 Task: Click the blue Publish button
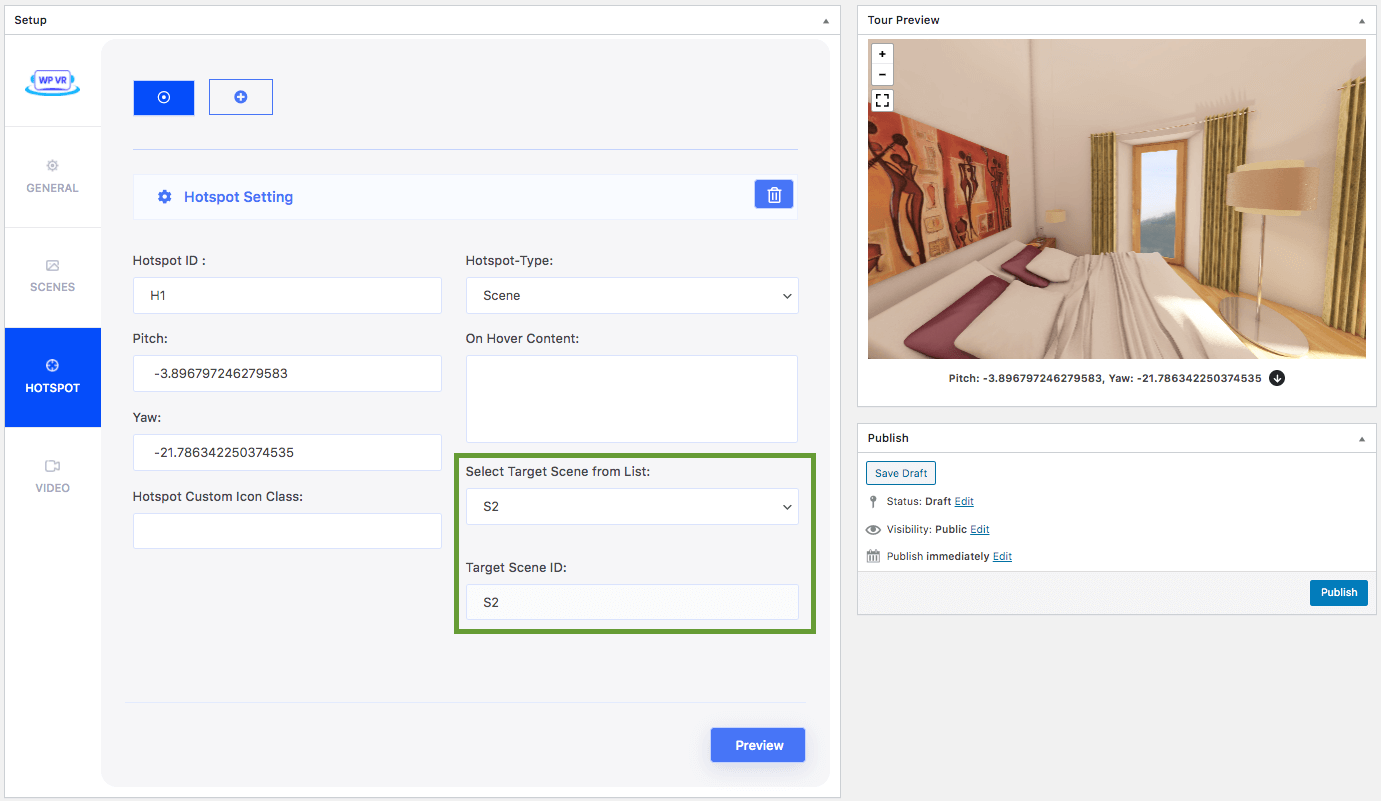[1339, 592]
